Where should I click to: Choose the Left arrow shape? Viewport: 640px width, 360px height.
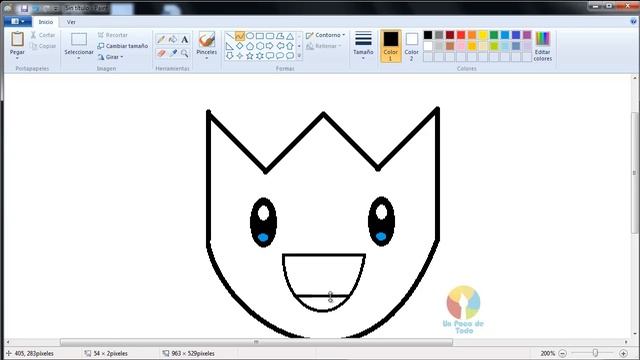click(280, 46)
